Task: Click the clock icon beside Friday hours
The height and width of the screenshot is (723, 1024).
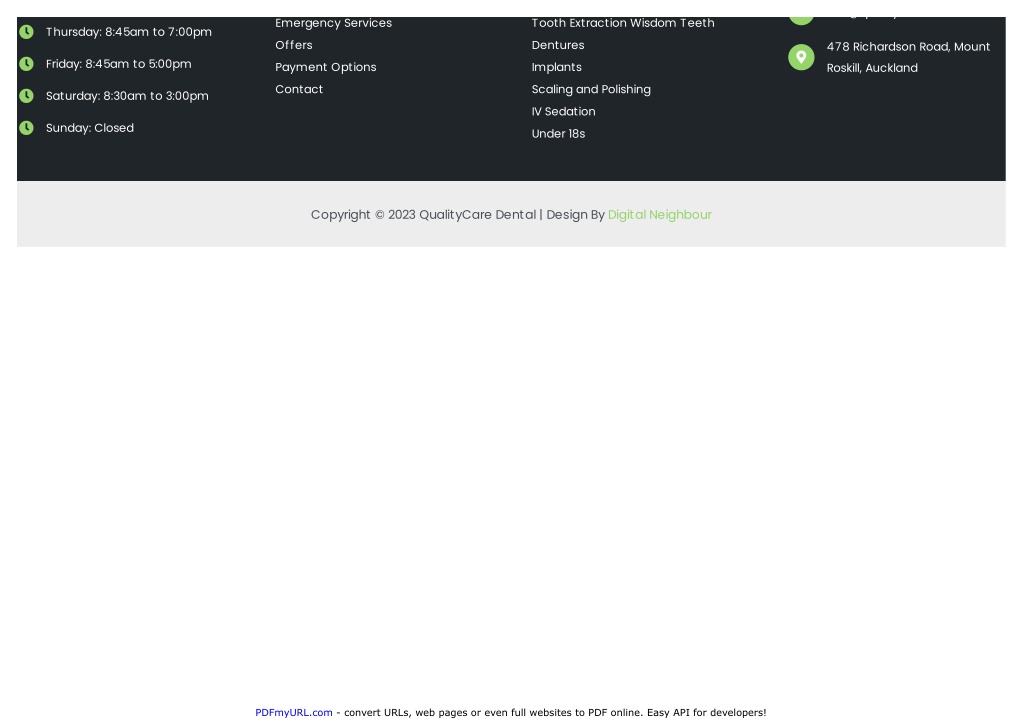Action: click(26, 64)
